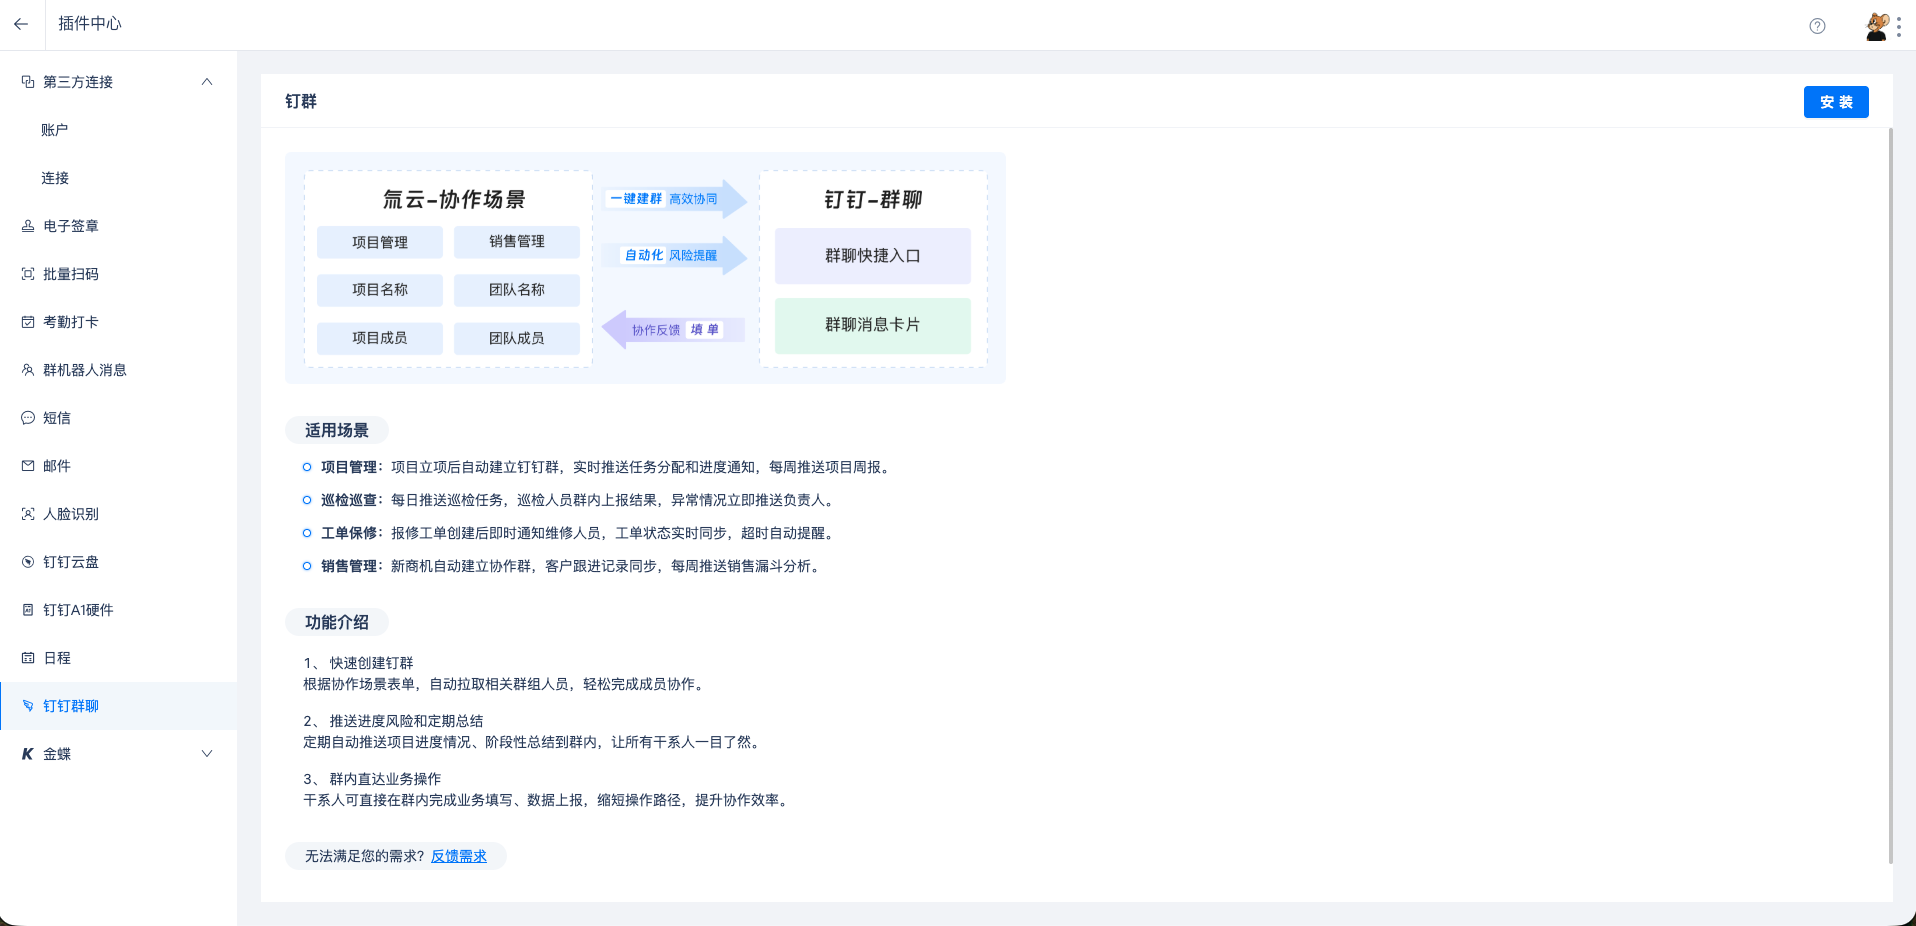
Task: Select 考勤打卡 in the sidebar
Action: point(118,322)
